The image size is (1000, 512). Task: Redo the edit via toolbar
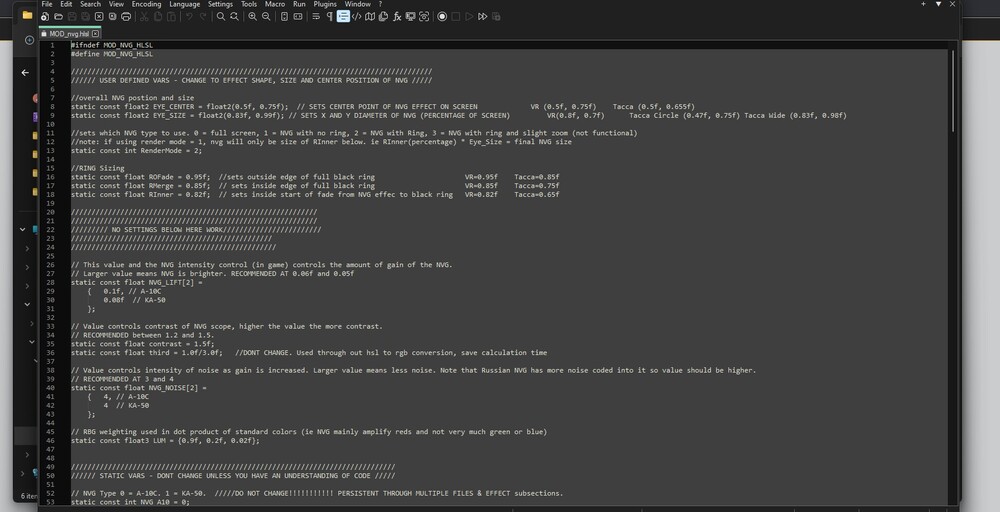(x=203, y=17)
